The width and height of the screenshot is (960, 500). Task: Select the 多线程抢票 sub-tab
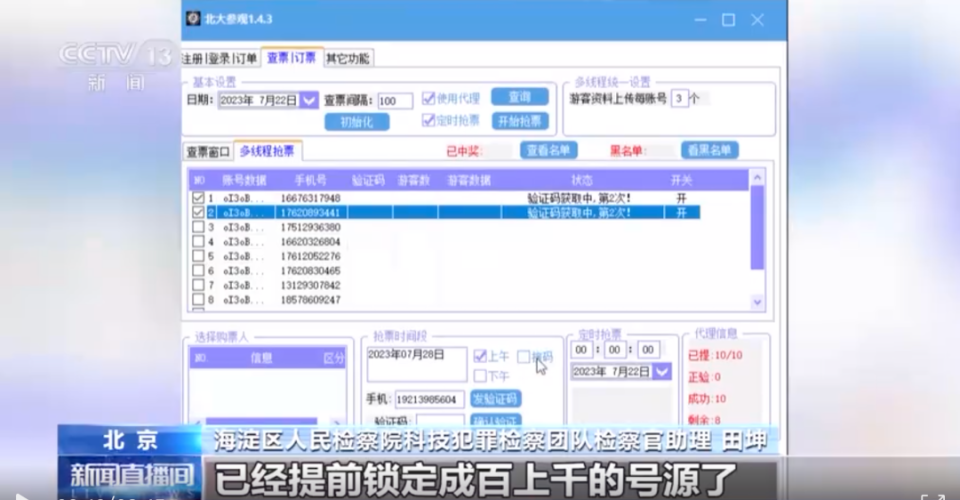point(267,151)
